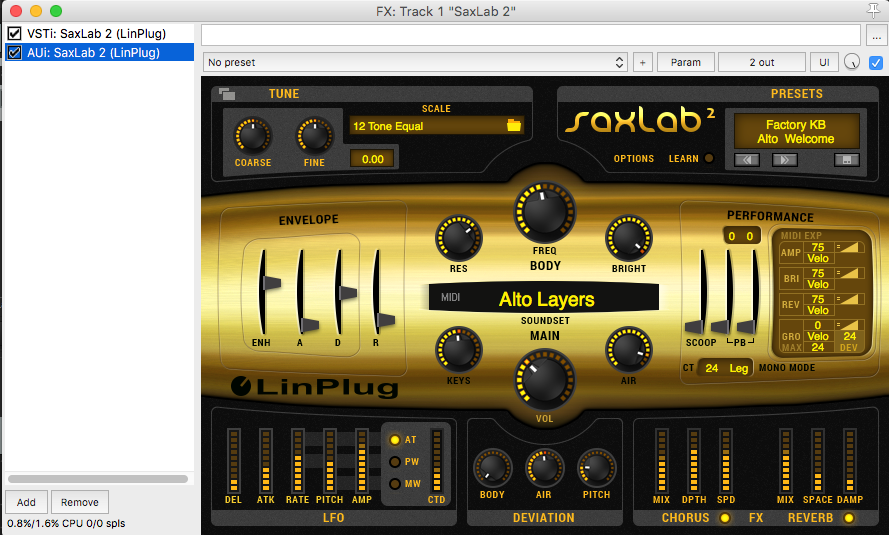The image size is (889, 535).
Task: Click the fine tune 0.00 value field
Action: [x=372, y=159]
